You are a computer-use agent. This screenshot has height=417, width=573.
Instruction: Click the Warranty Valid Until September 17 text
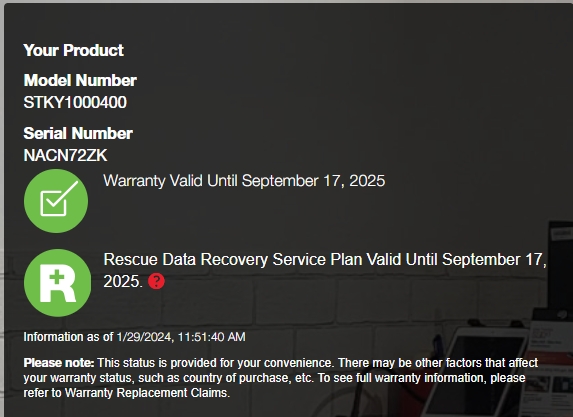(x=244, y=181)
